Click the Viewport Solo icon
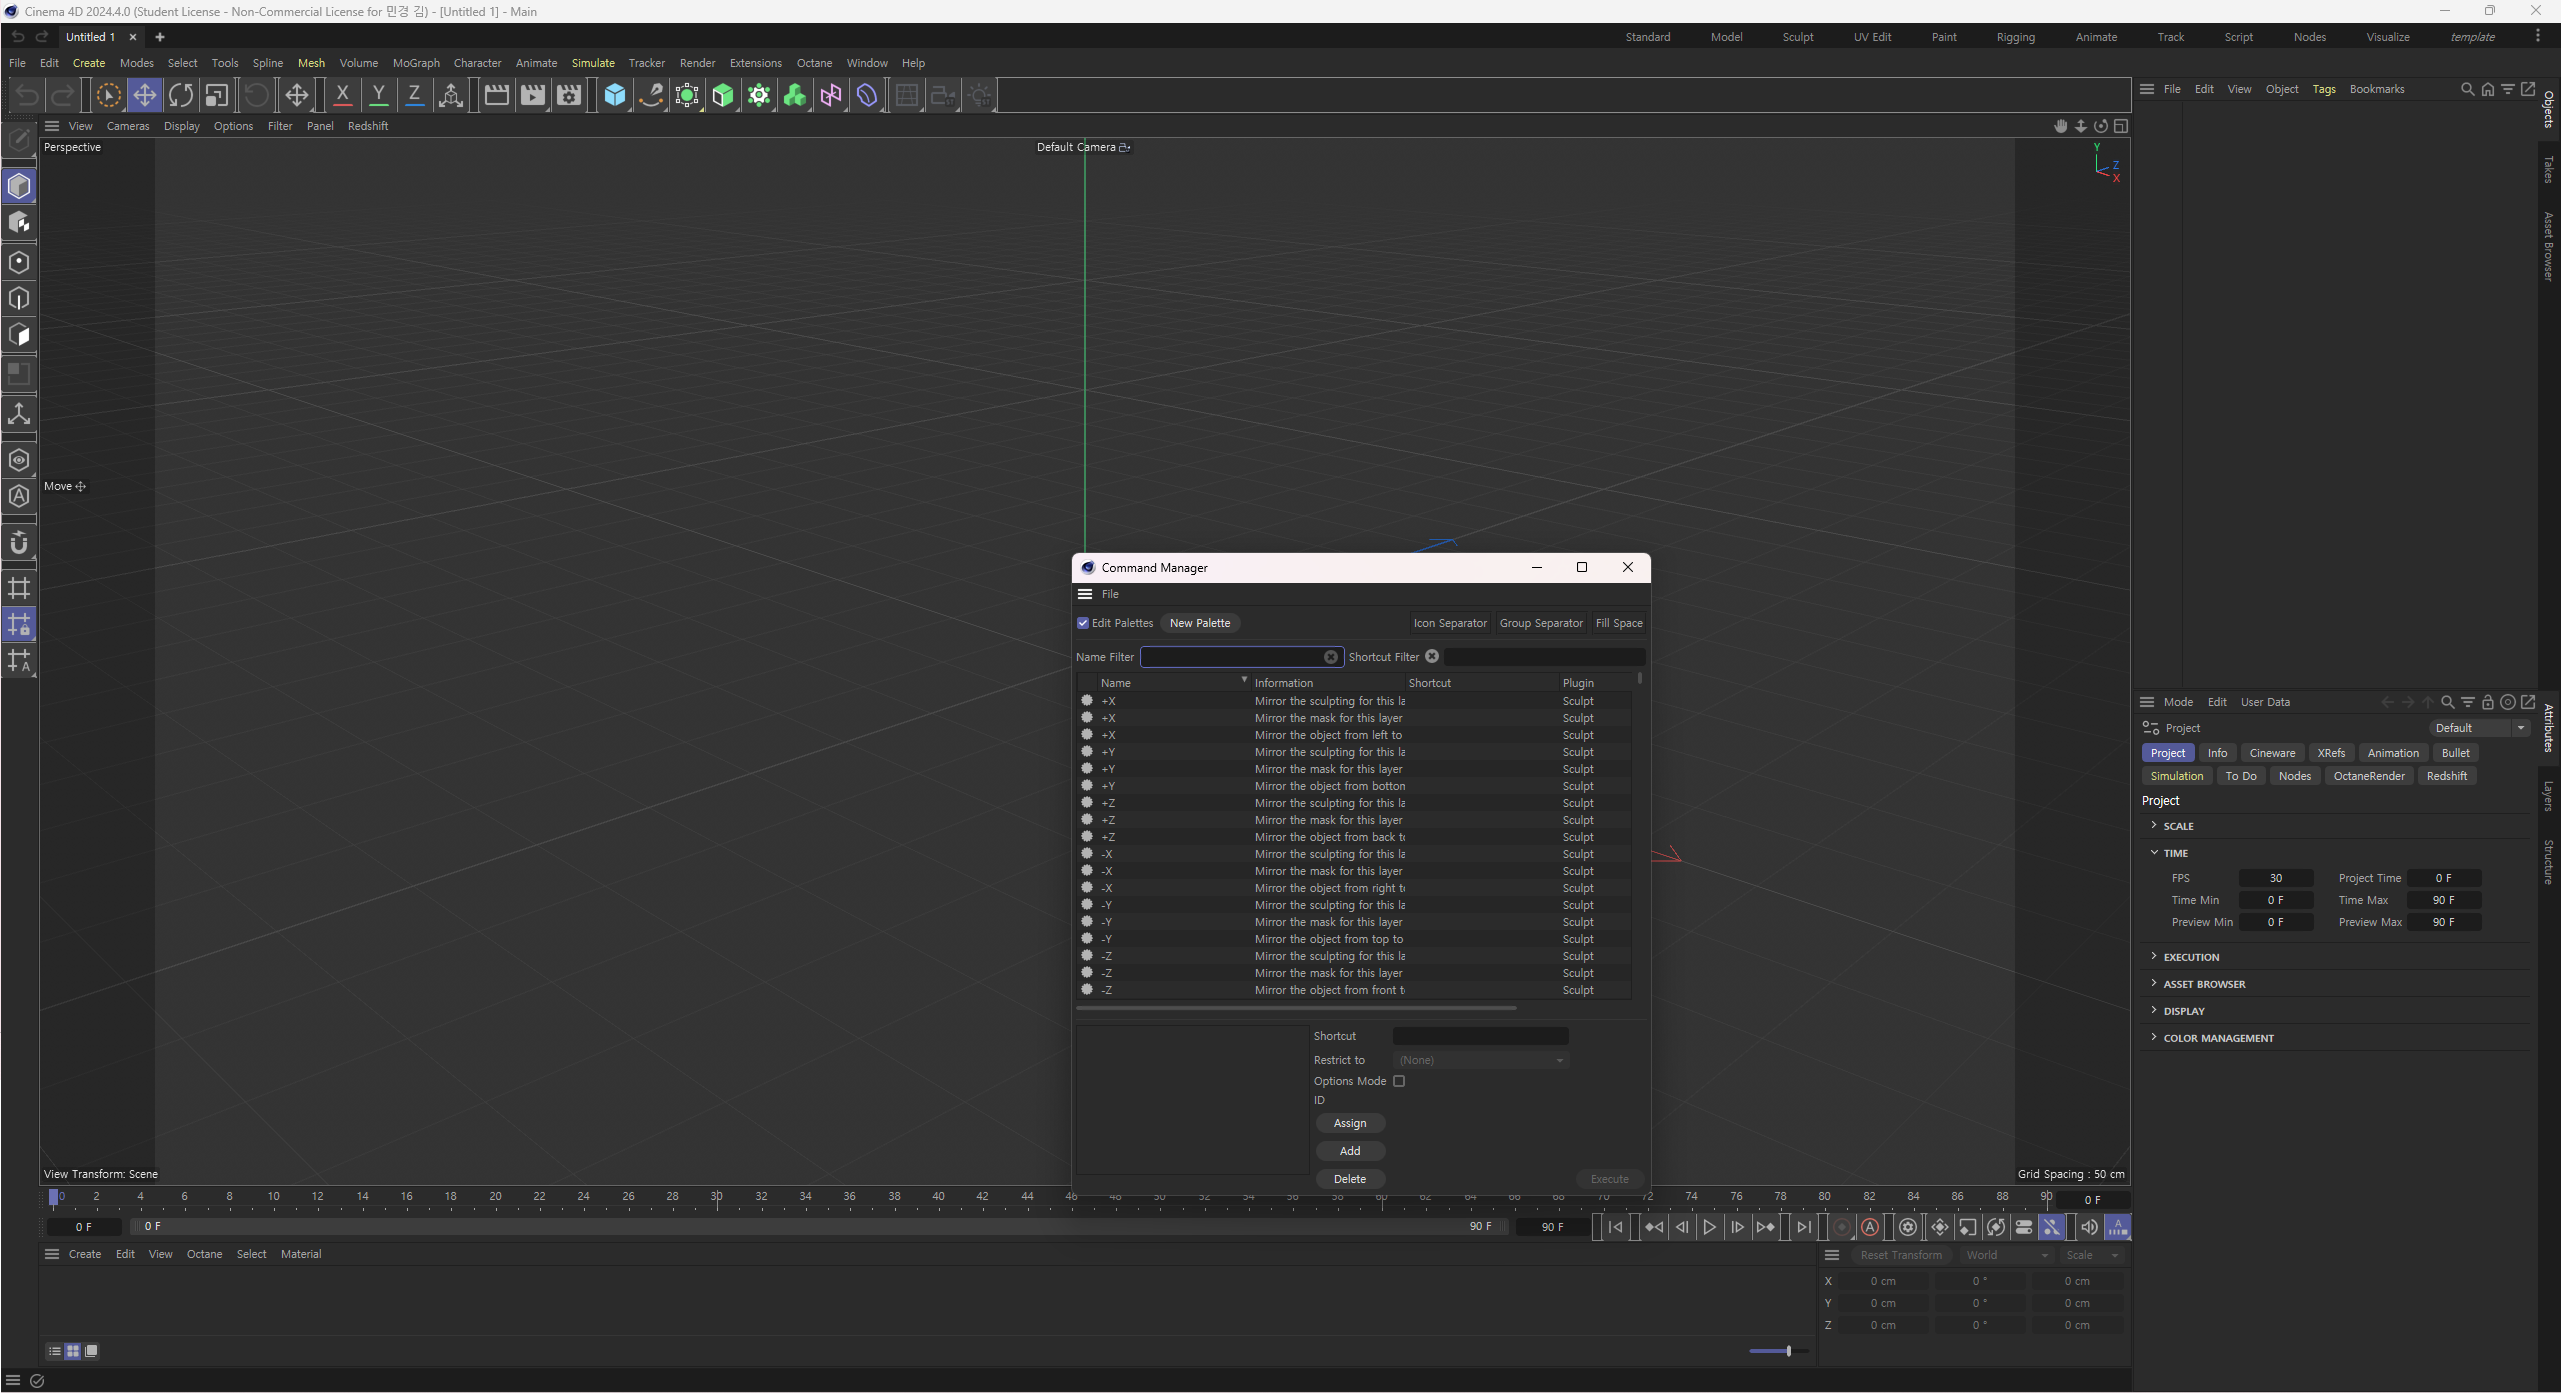Image resolution: width=2561 pixels, height=1393 pixels. click(x=19, y=460)
